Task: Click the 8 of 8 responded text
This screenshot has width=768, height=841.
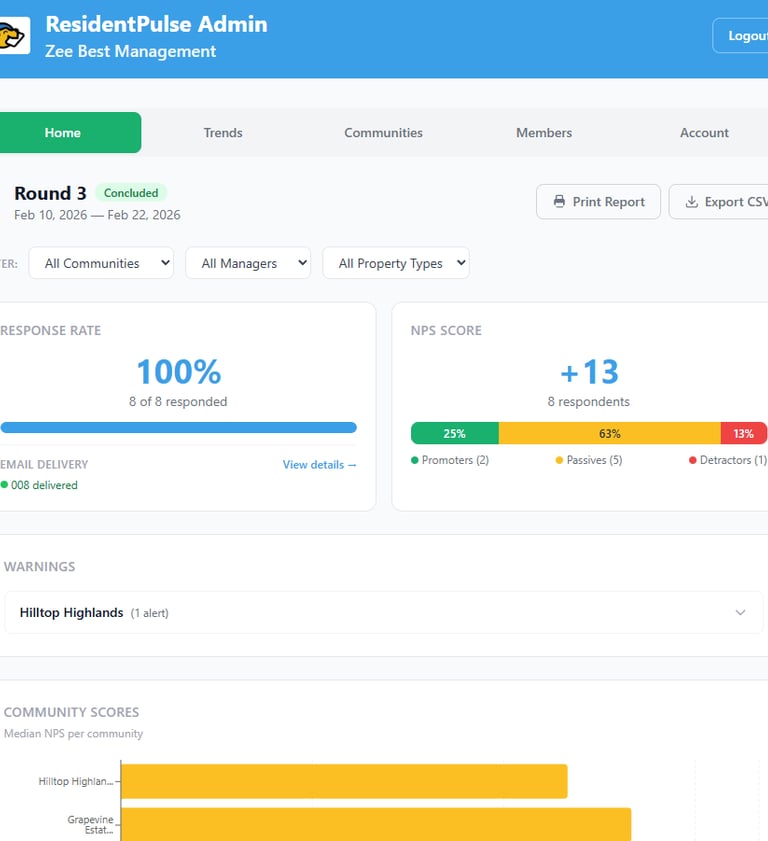Action: point(178,402)
